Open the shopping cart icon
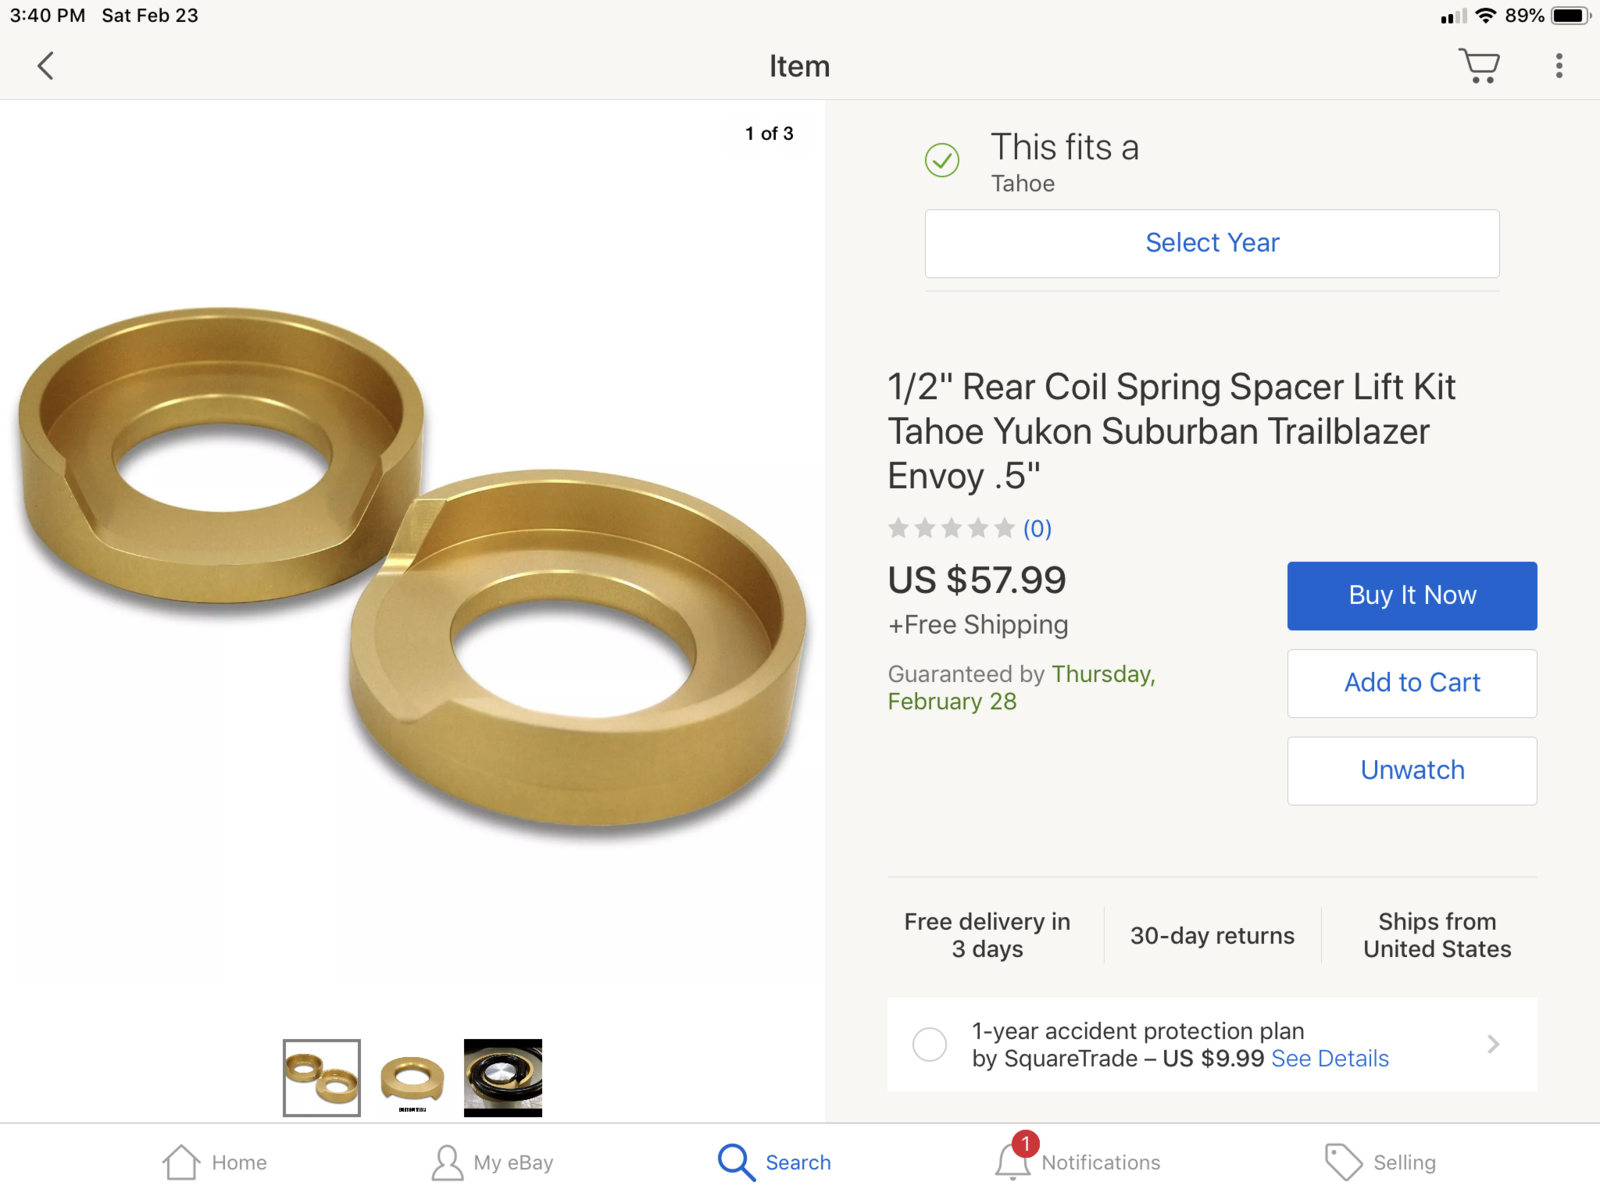The height and width of the screenshot is (1200, 1600). point(1479,66)
